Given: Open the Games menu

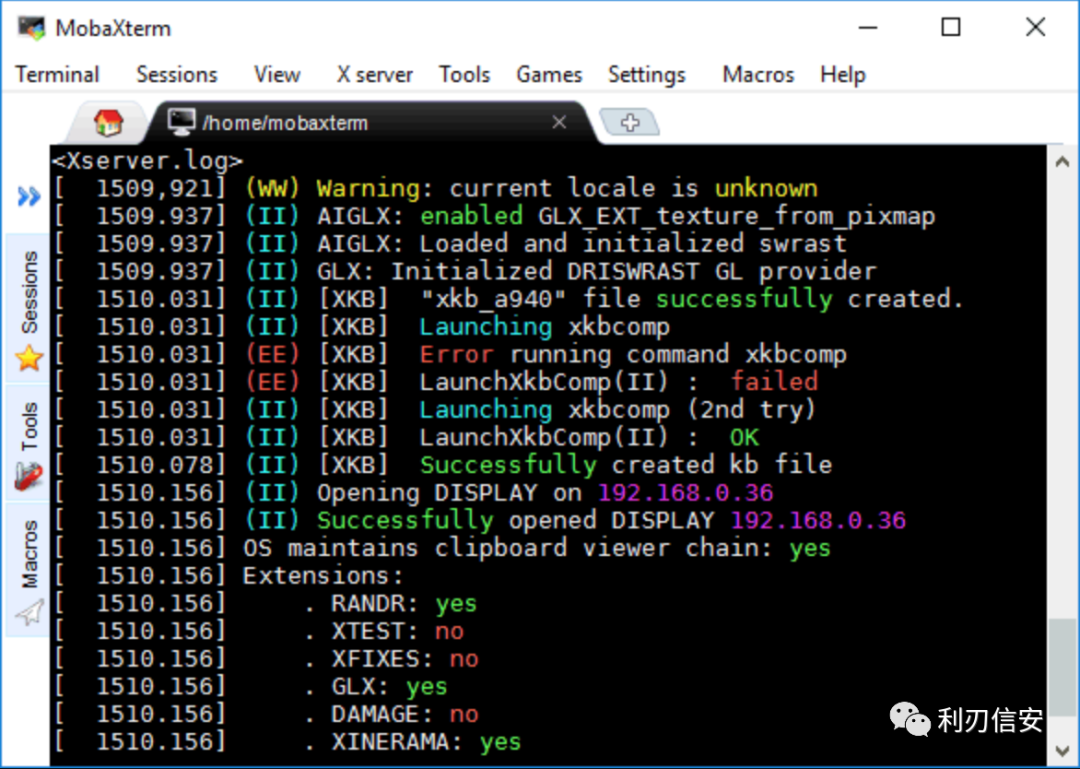Looking at the screenshot, I should [549, 74].
